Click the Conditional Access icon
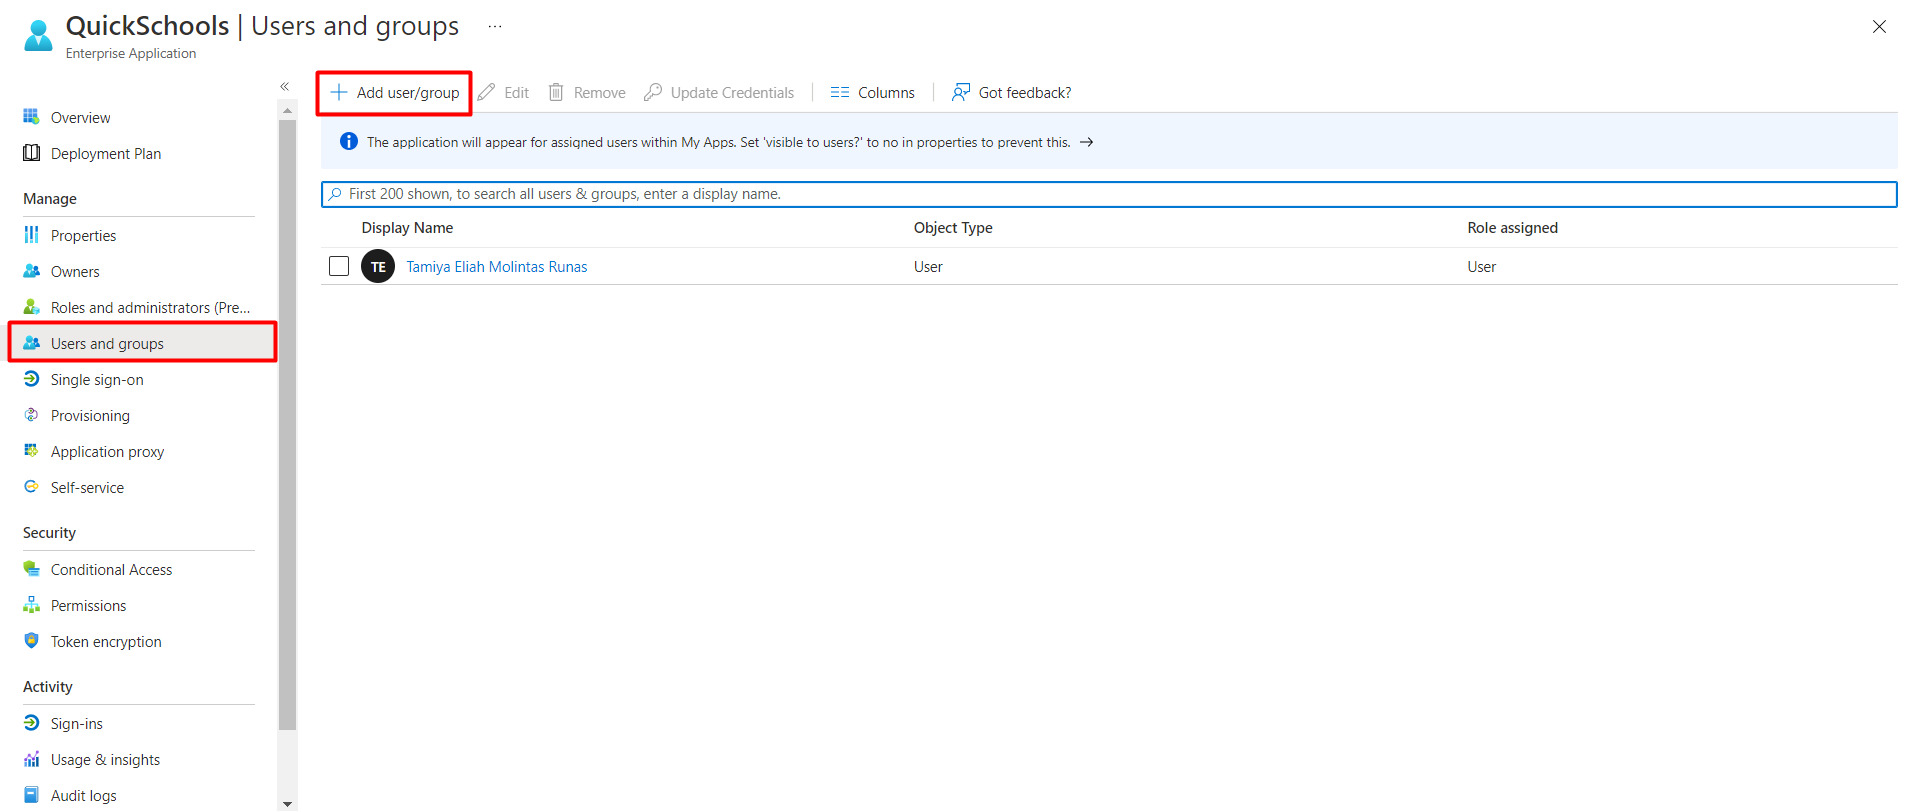 31,569
